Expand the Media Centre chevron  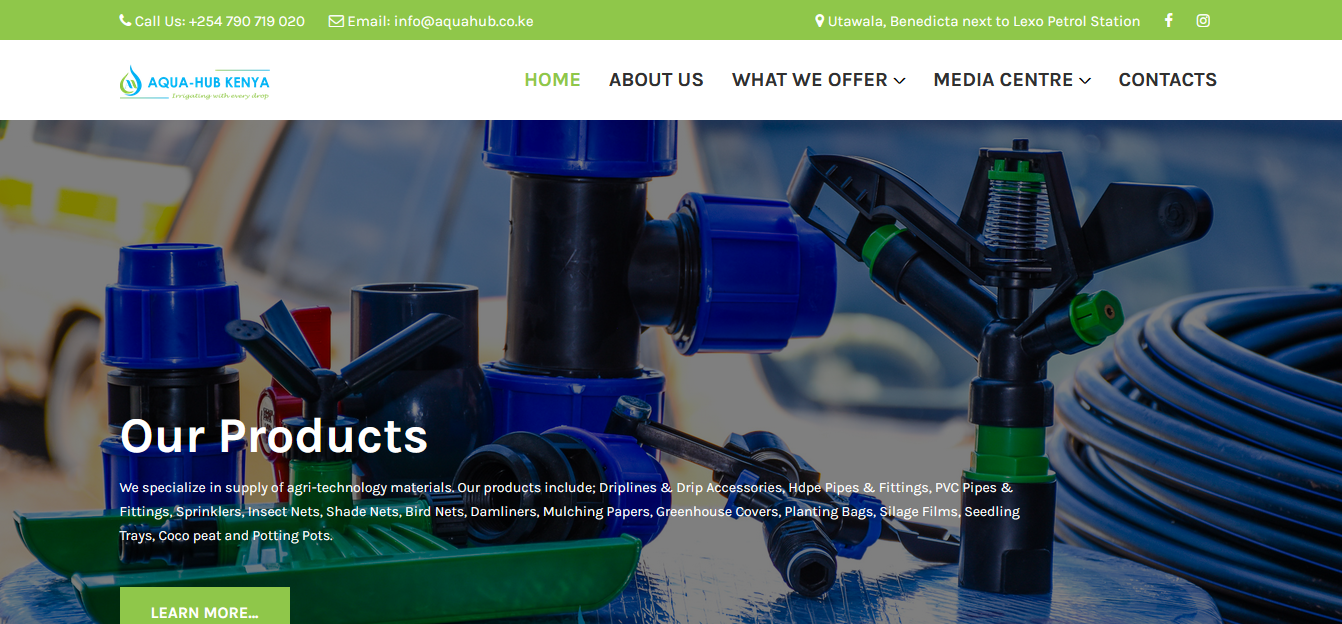[x=1085, y=80]
